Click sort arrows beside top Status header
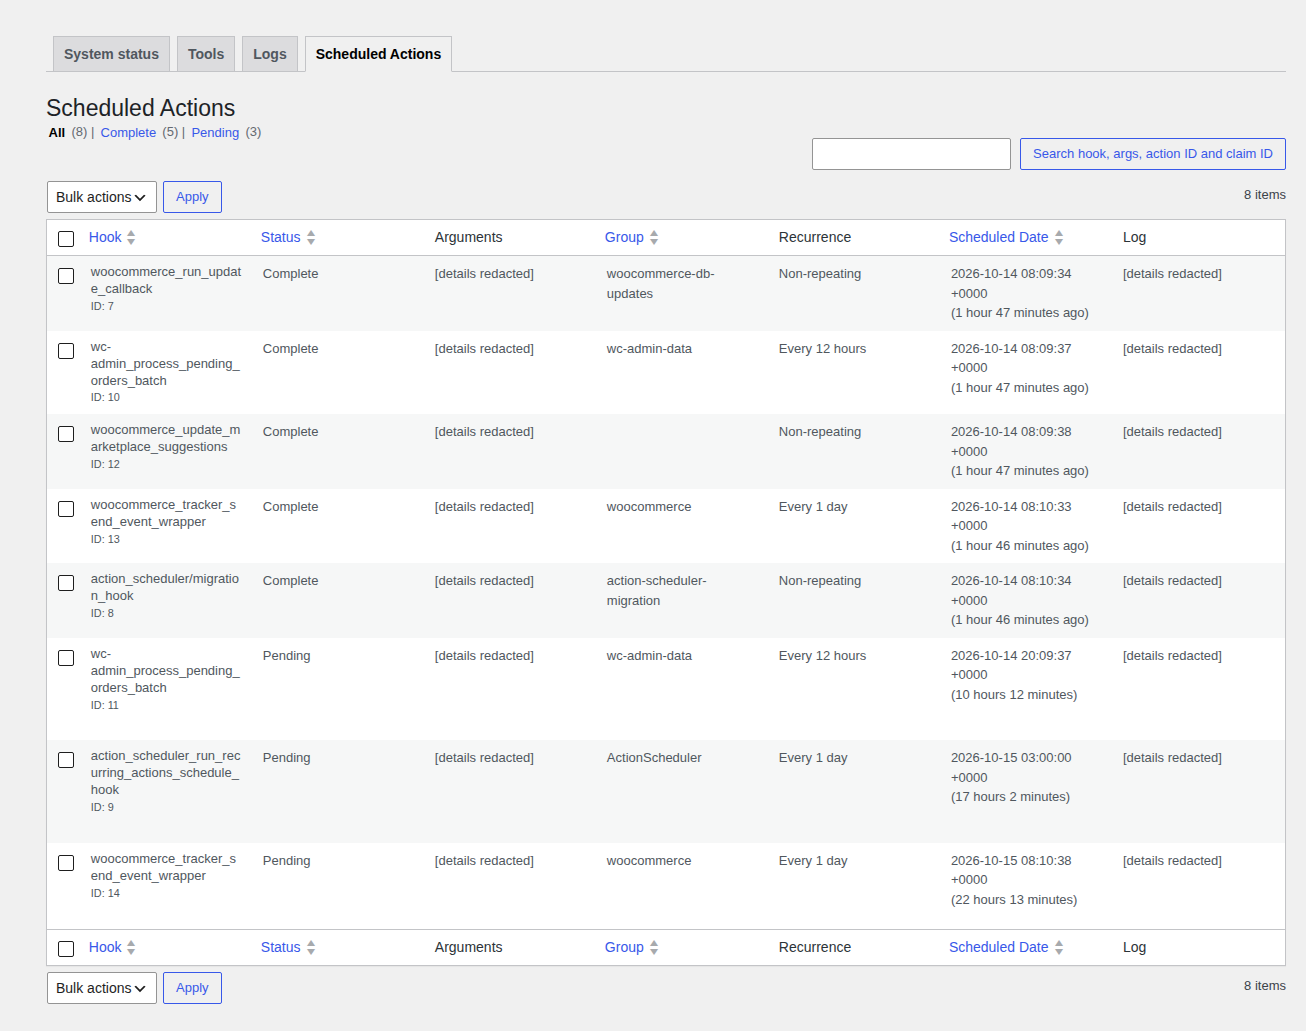The width and height of the screenshot is (1306, 1031). tap(311, 238)
